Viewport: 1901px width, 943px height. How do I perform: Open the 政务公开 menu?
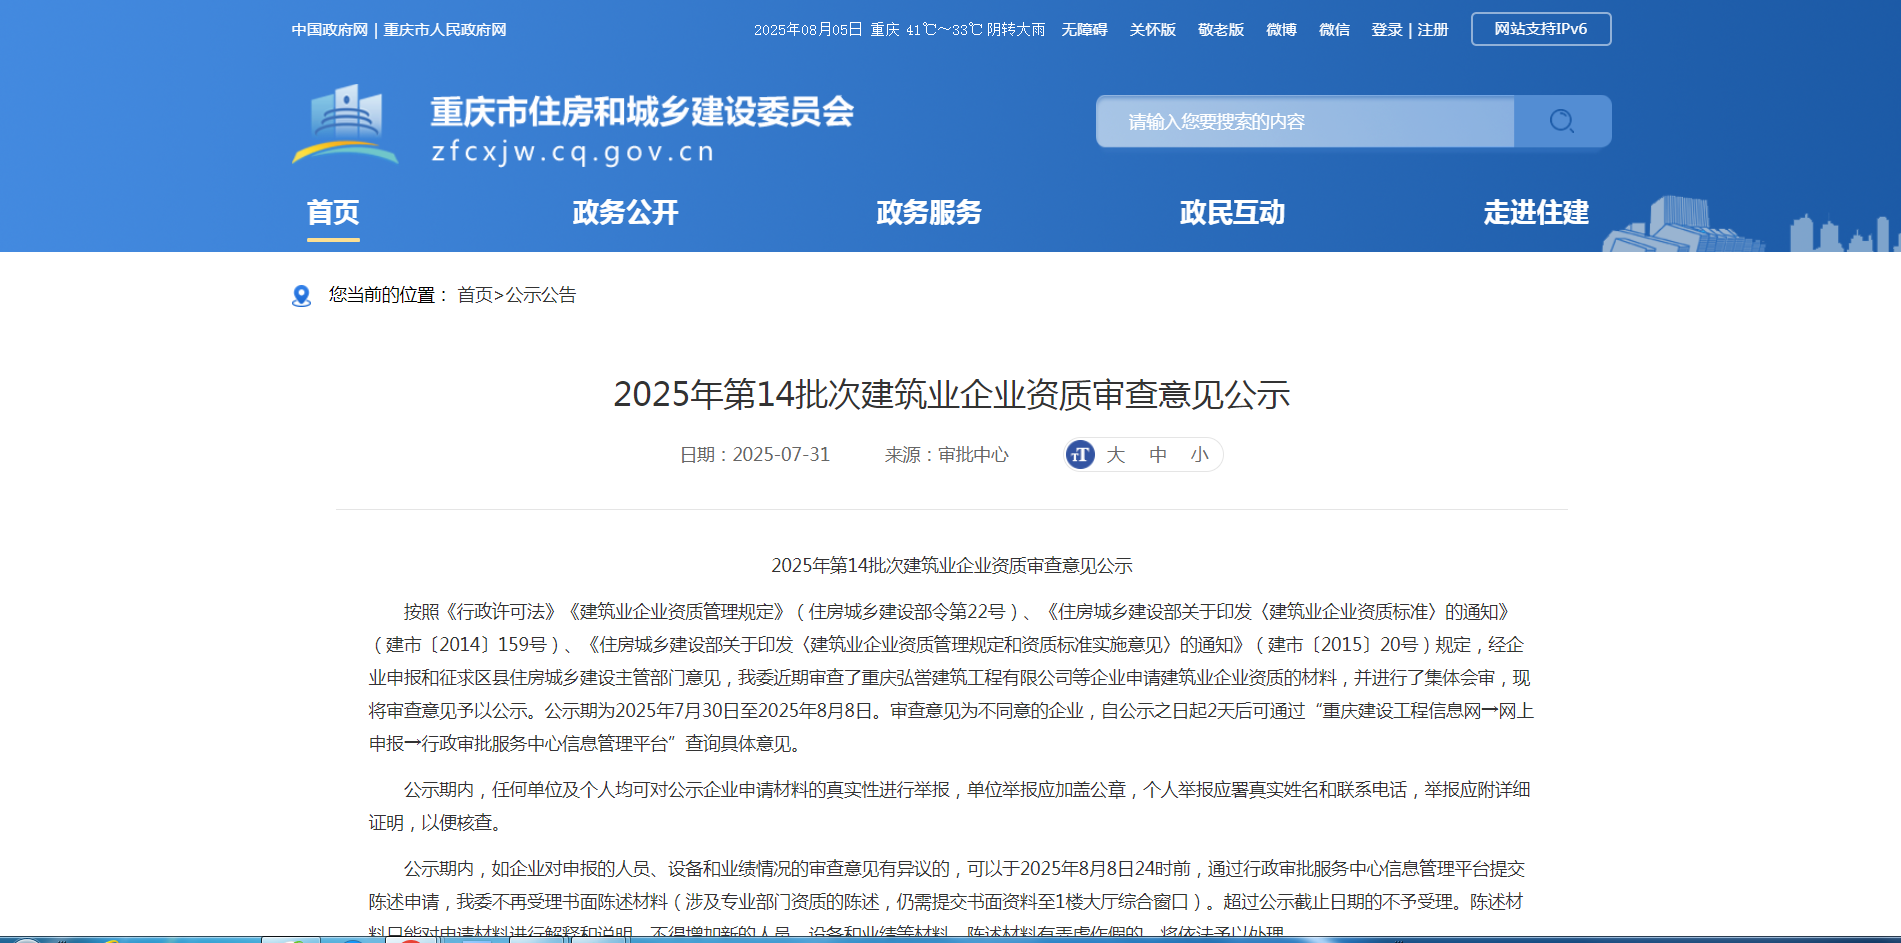(x=625, y=212)
